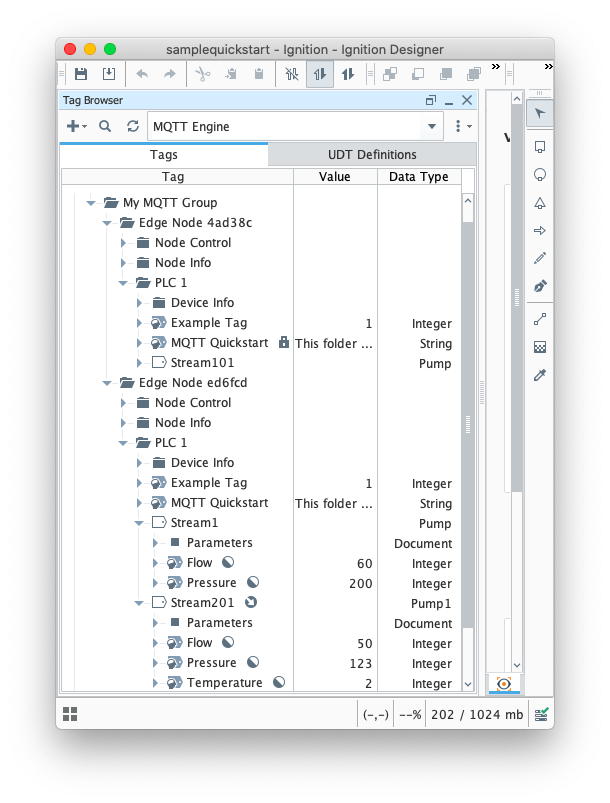Click the refresh tags icon
The image size is (610, 803).
(x=133, y=126)
